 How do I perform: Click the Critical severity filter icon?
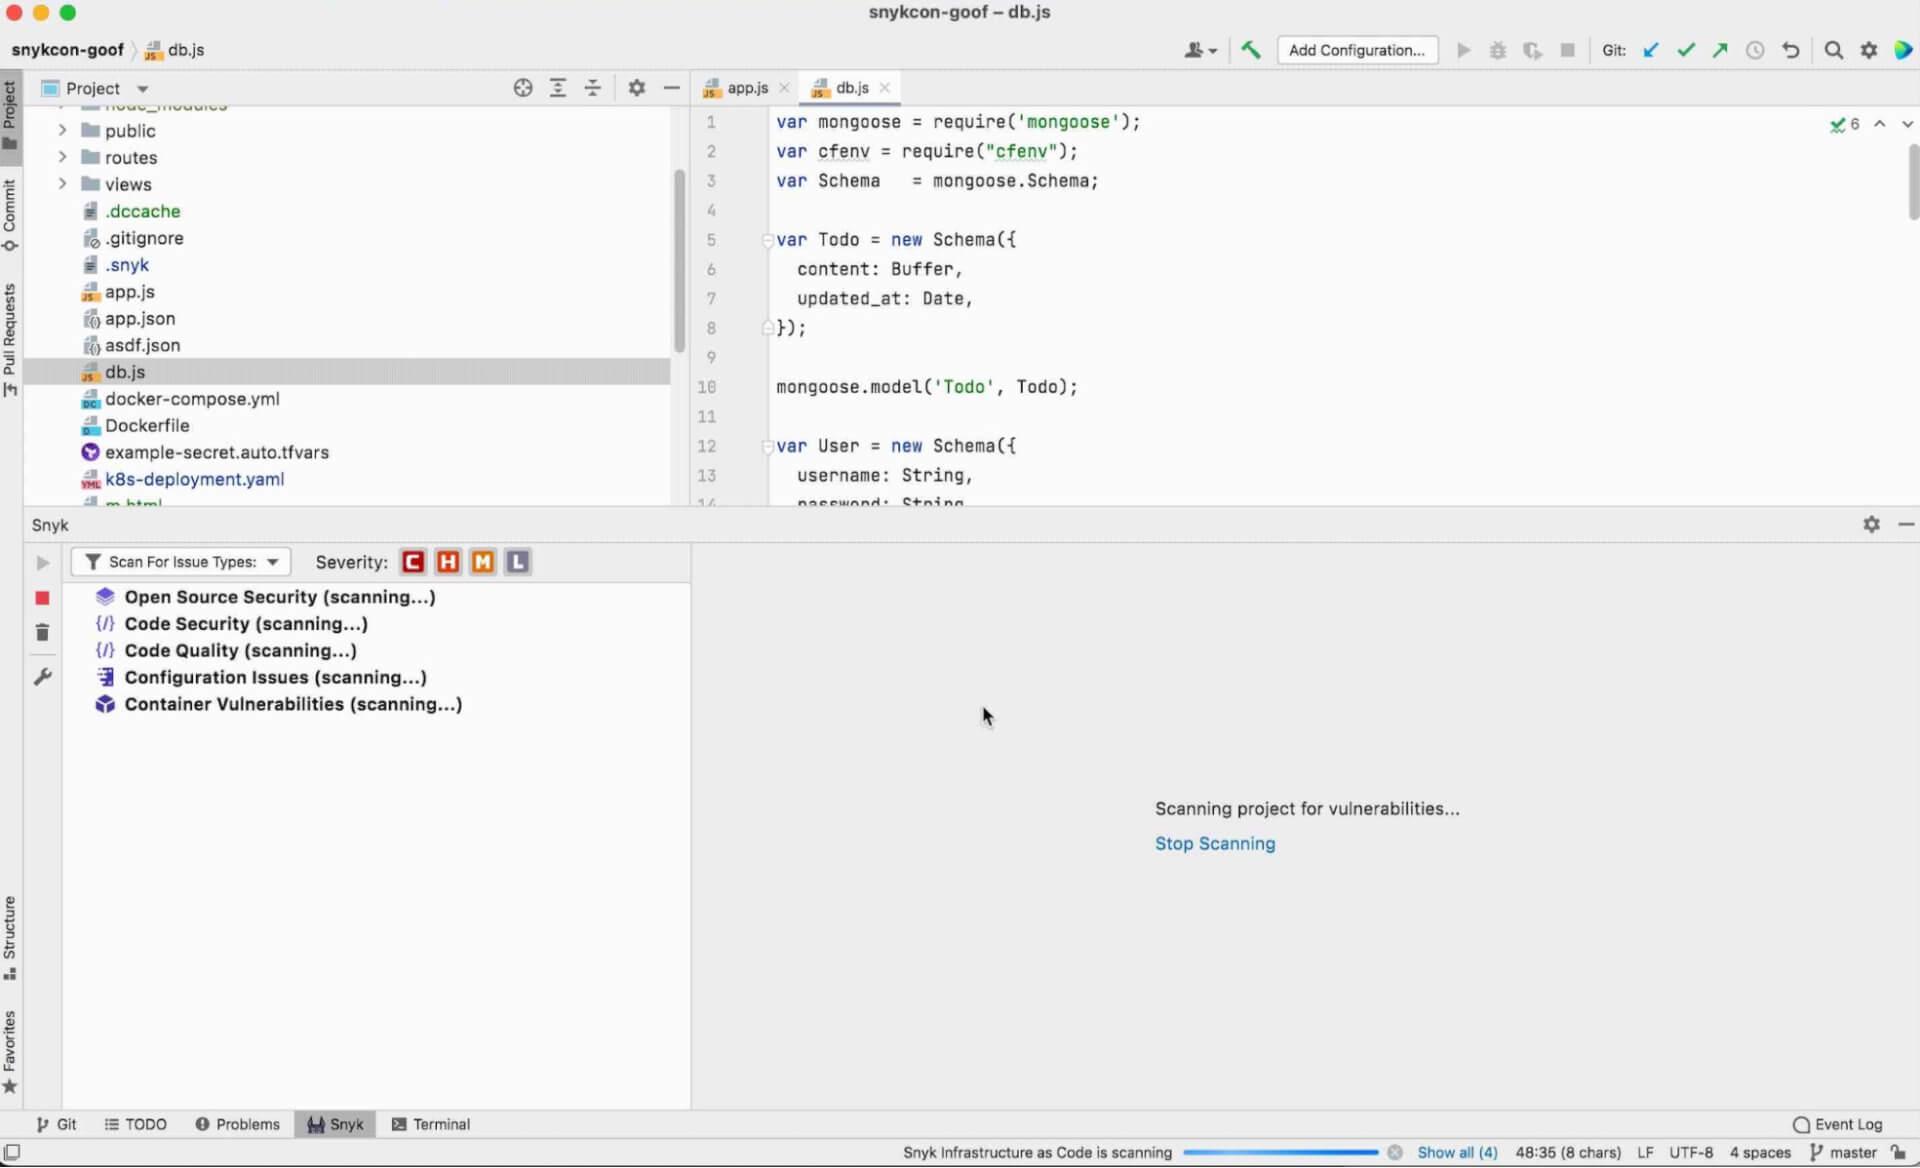pos(413,561)
